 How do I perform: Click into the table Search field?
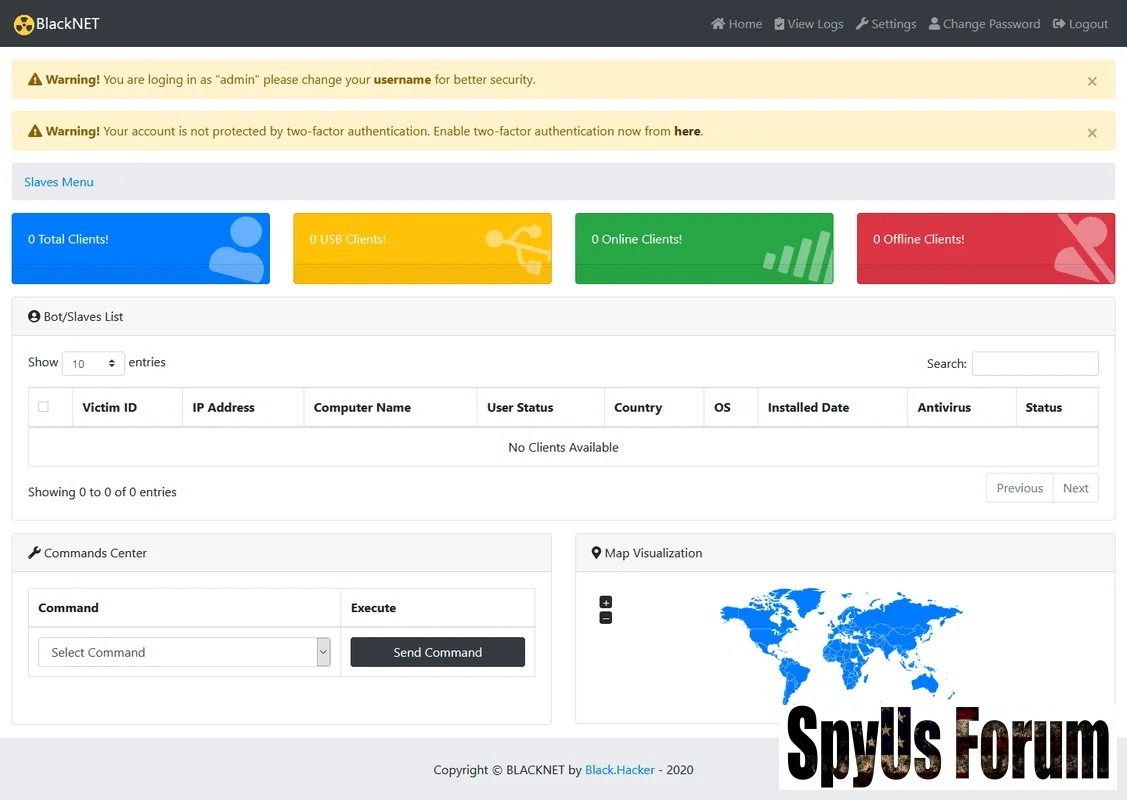pos(1034,364)
